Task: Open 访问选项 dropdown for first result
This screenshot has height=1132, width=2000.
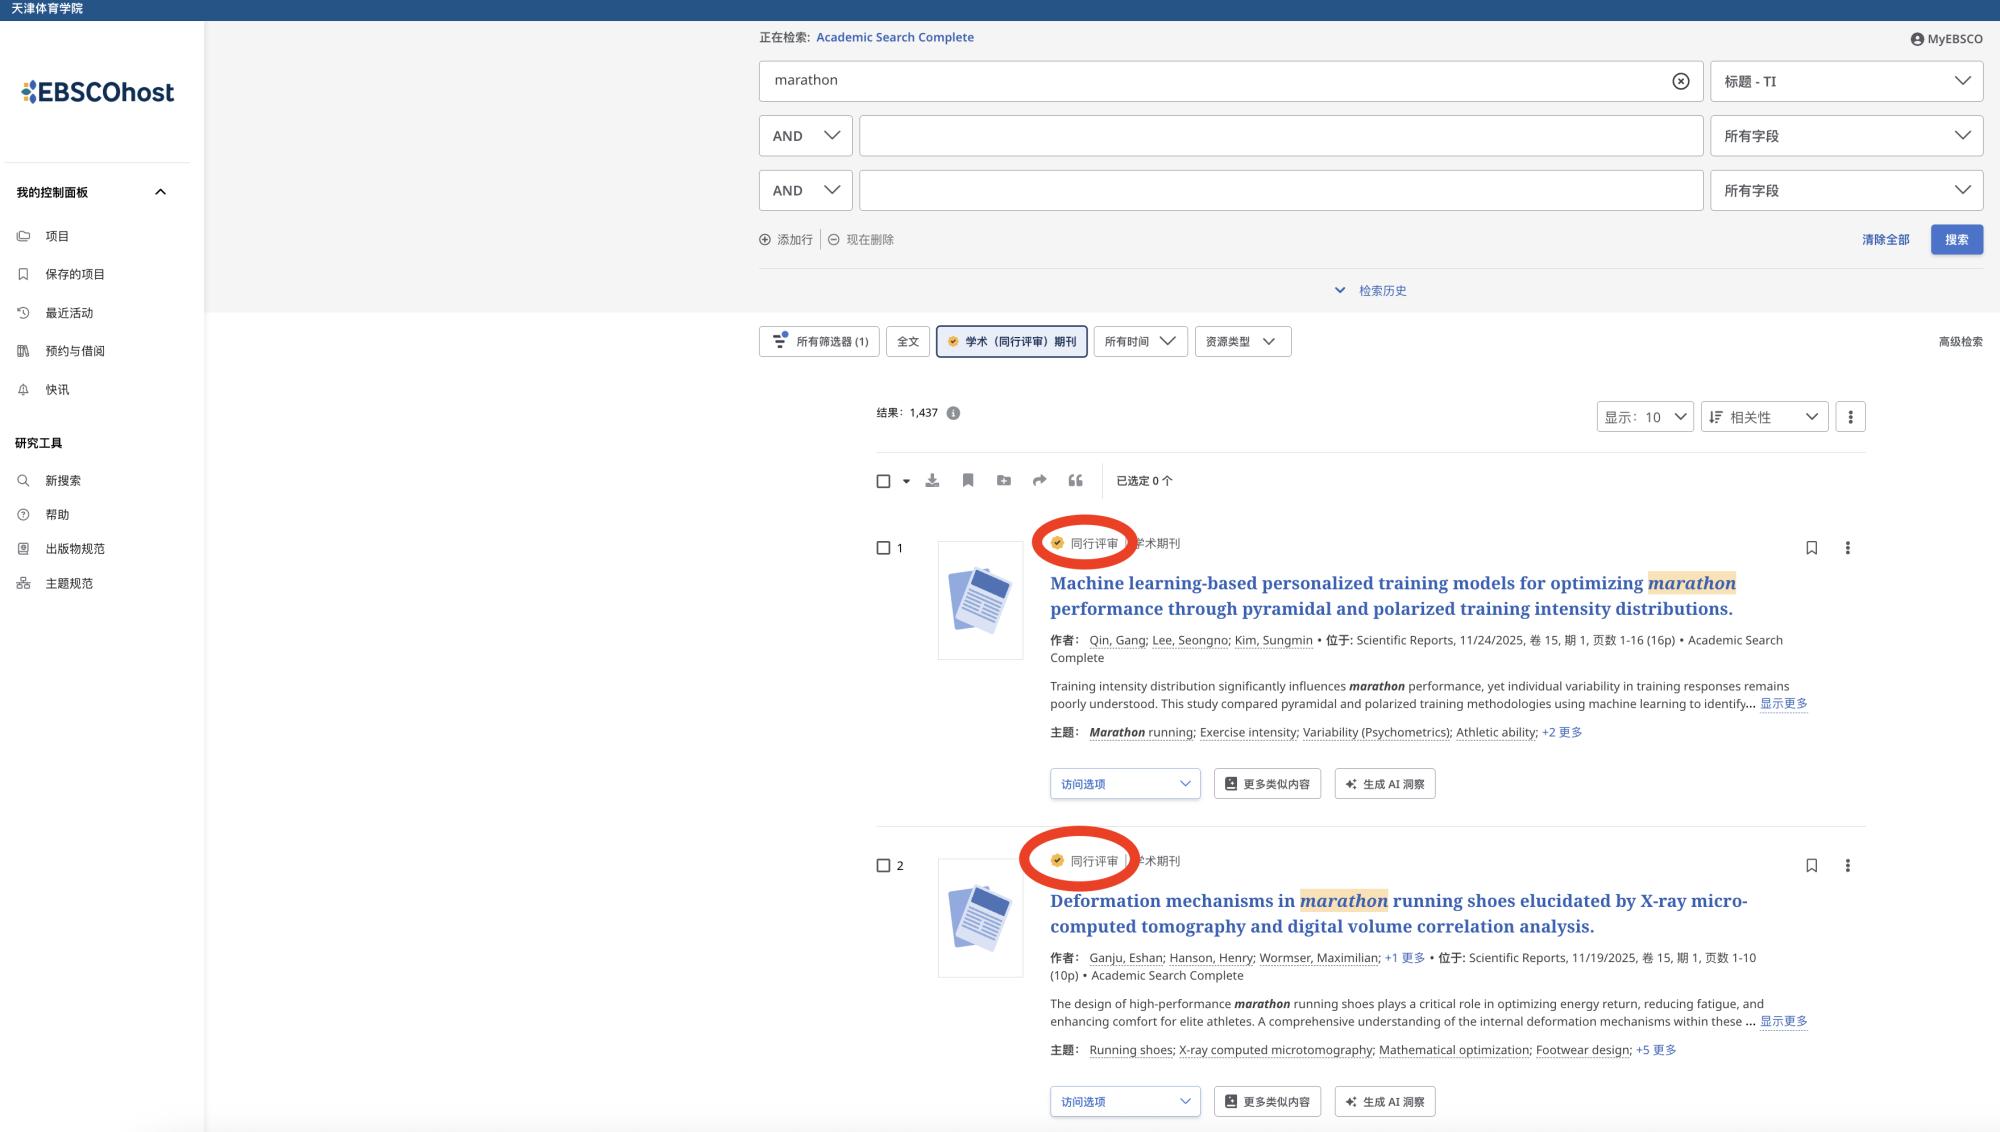Action: 1124,784
